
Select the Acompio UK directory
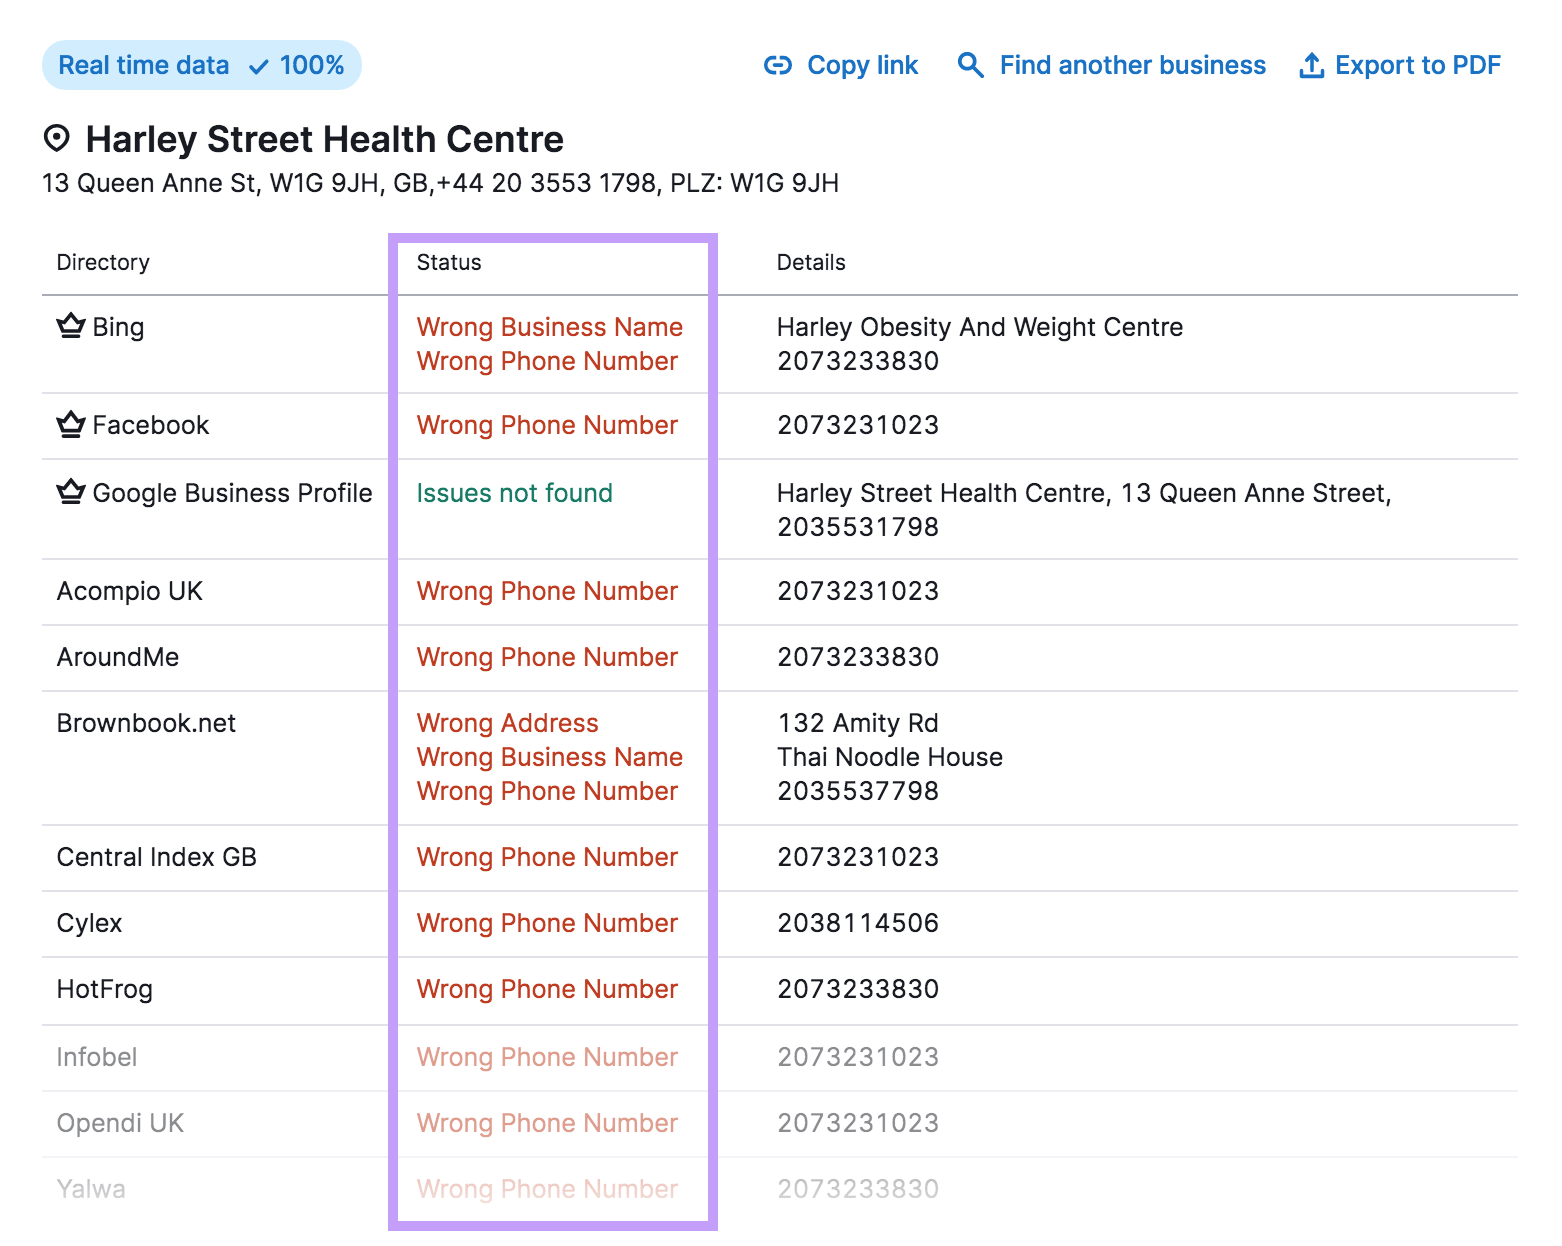tap(130, 591)
